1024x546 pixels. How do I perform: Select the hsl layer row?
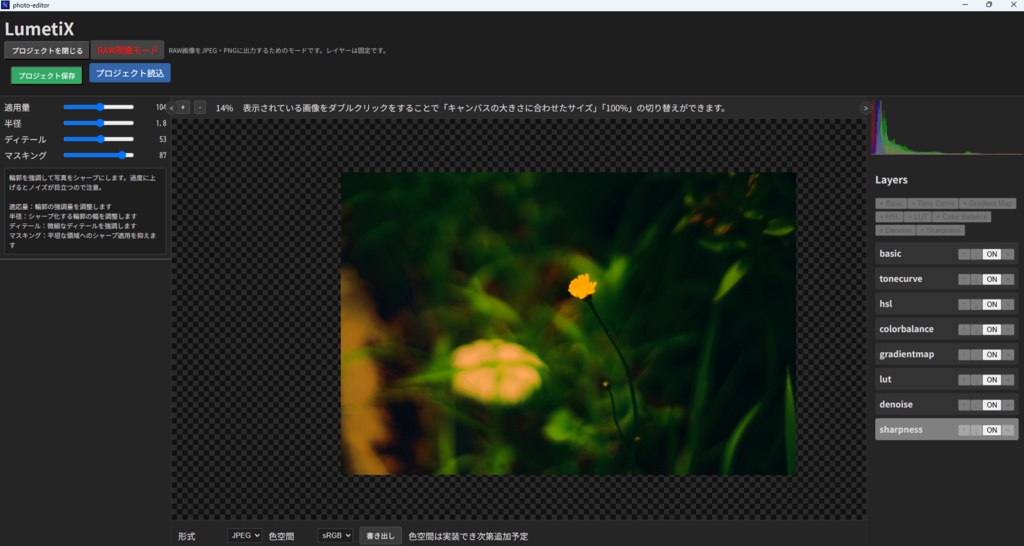(946, 304)
